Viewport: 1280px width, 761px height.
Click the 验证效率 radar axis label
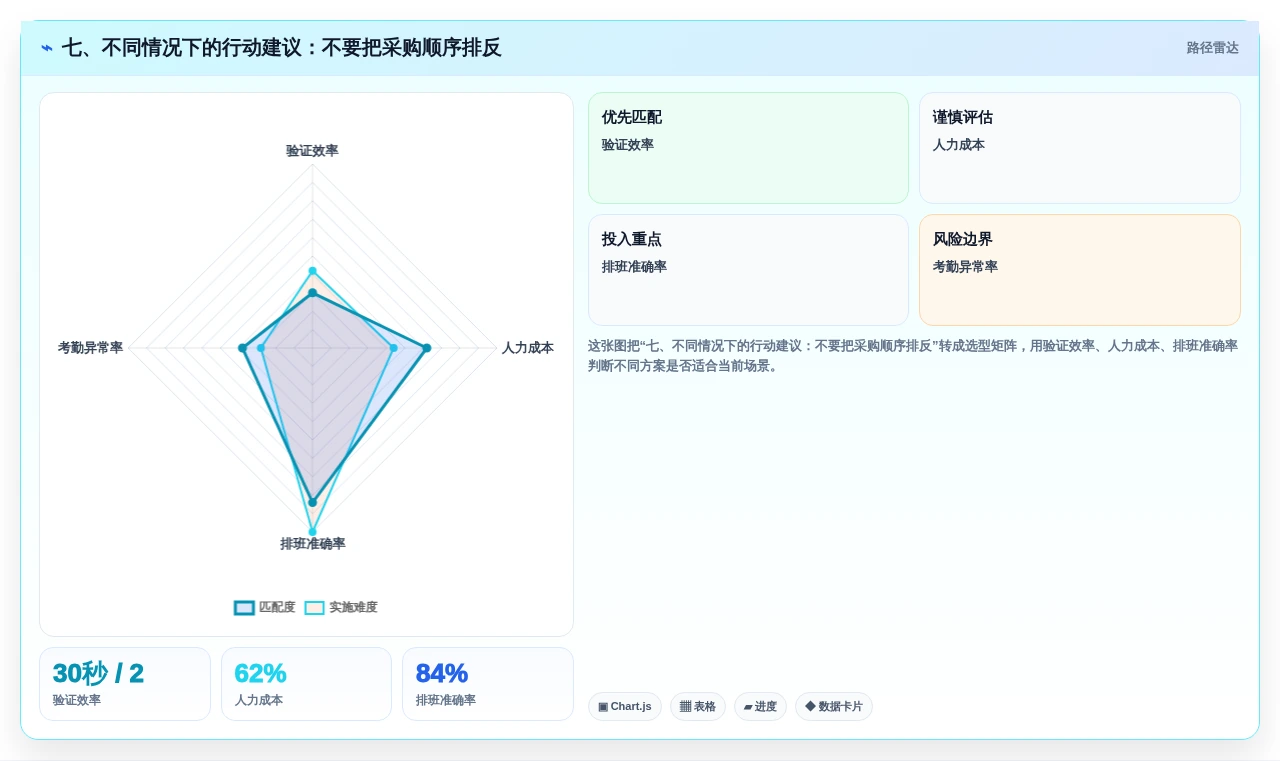coord(312,151)
